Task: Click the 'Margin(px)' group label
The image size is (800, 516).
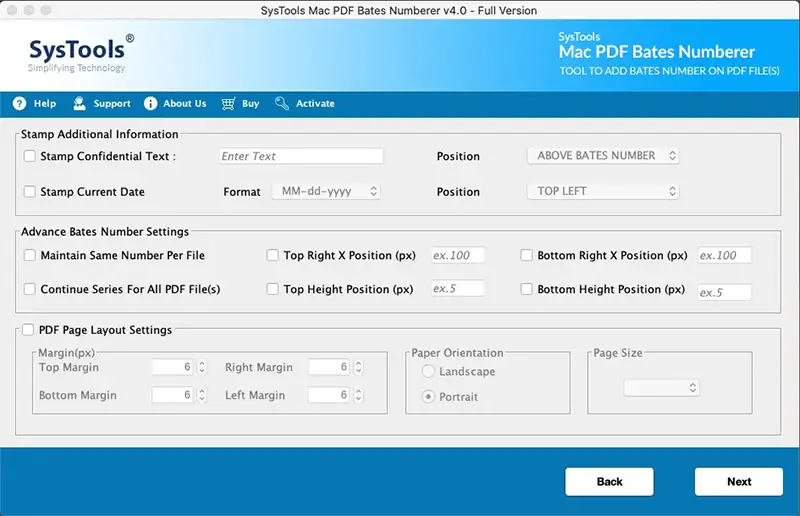Action: 66,353
